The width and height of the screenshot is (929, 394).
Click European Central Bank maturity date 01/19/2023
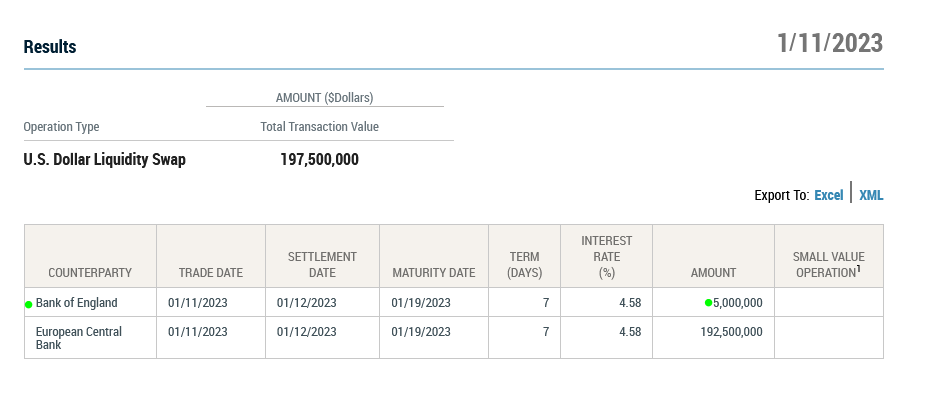[x=421, y=332]
